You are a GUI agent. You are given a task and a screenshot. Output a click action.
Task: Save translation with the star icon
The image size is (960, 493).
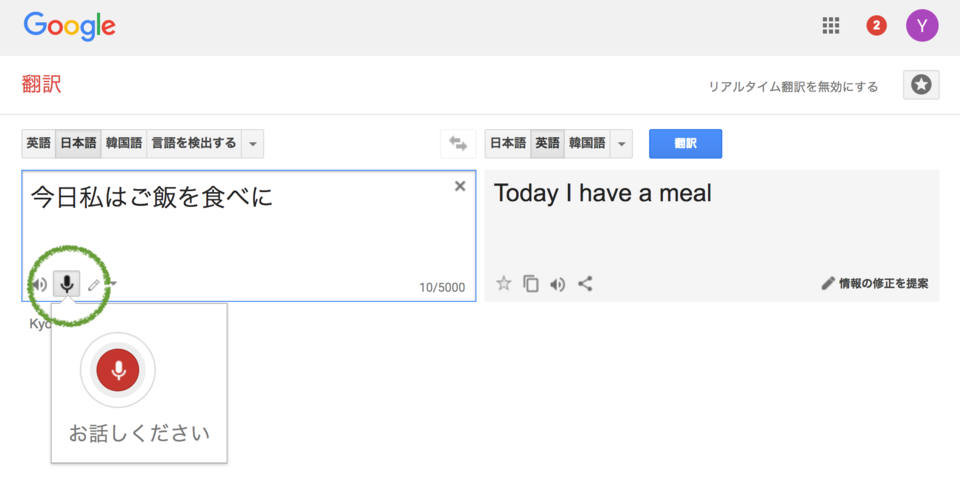(503, 284)
